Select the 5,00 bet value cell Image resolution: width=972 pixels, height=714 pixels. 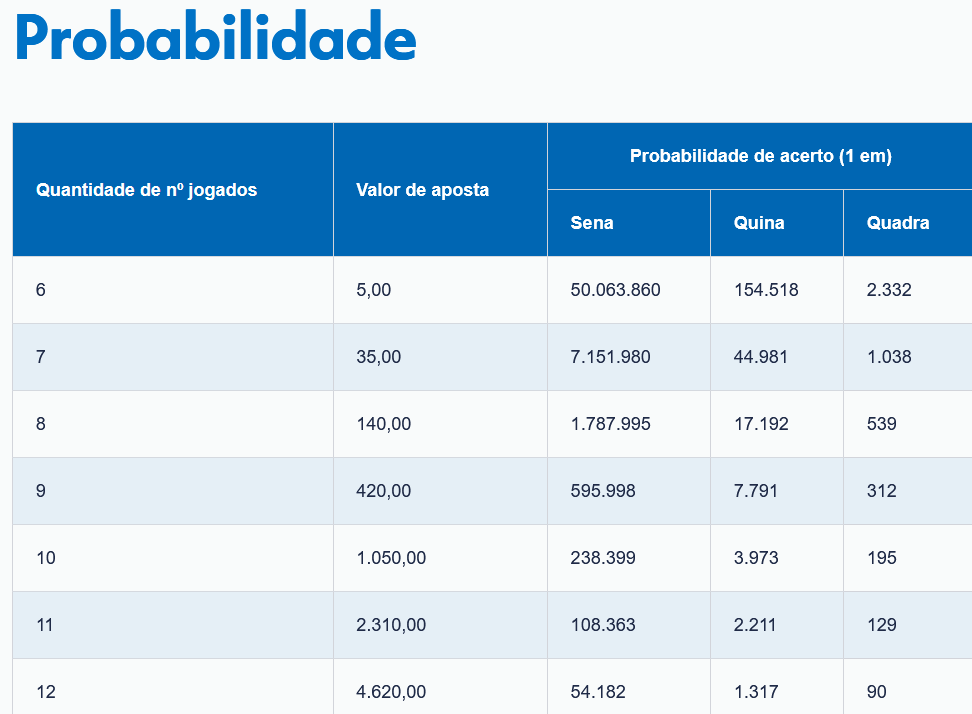[374, 290]
